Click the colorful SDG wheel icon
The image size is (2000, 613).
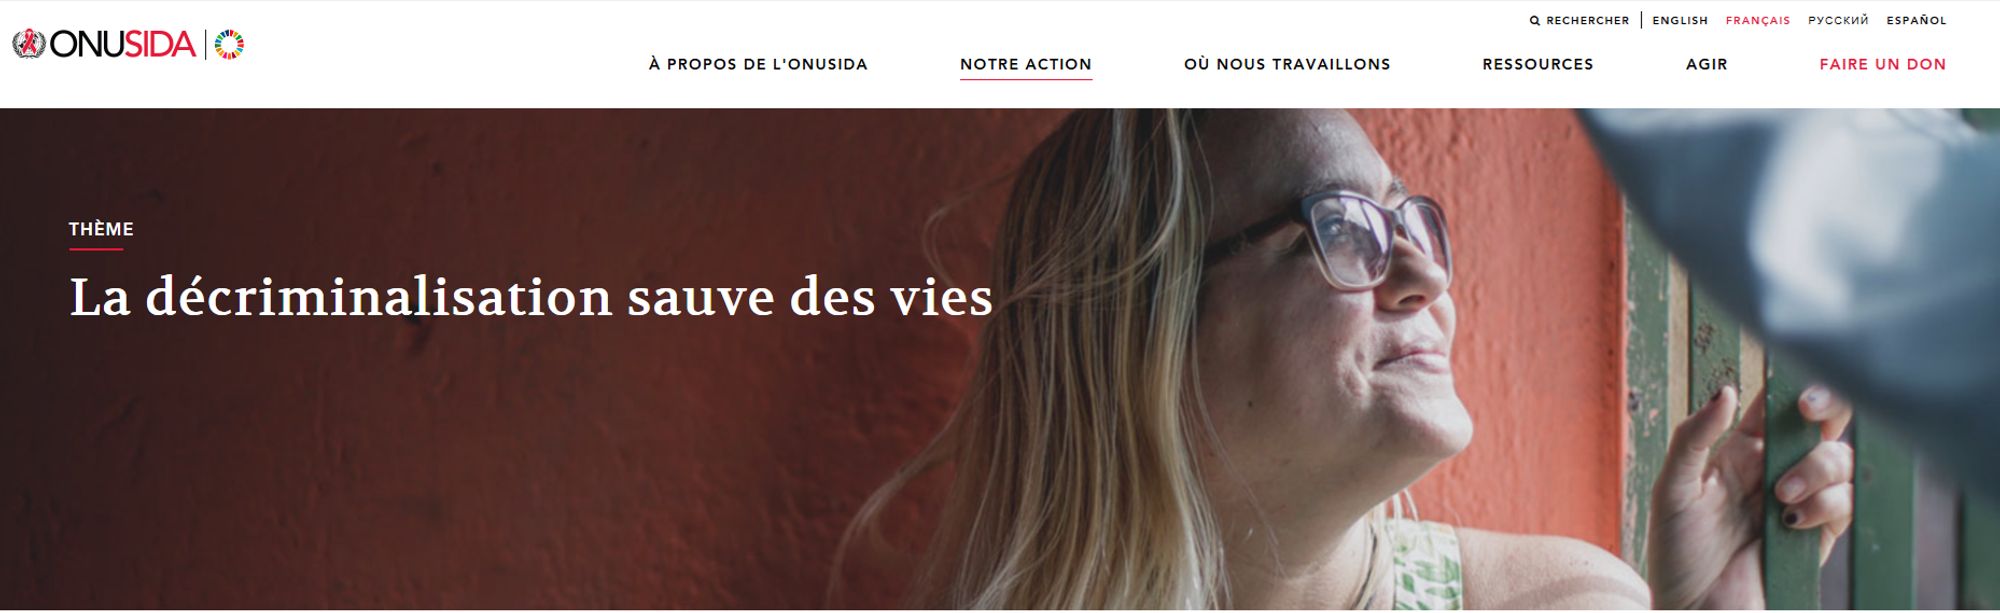coord(229,44)
